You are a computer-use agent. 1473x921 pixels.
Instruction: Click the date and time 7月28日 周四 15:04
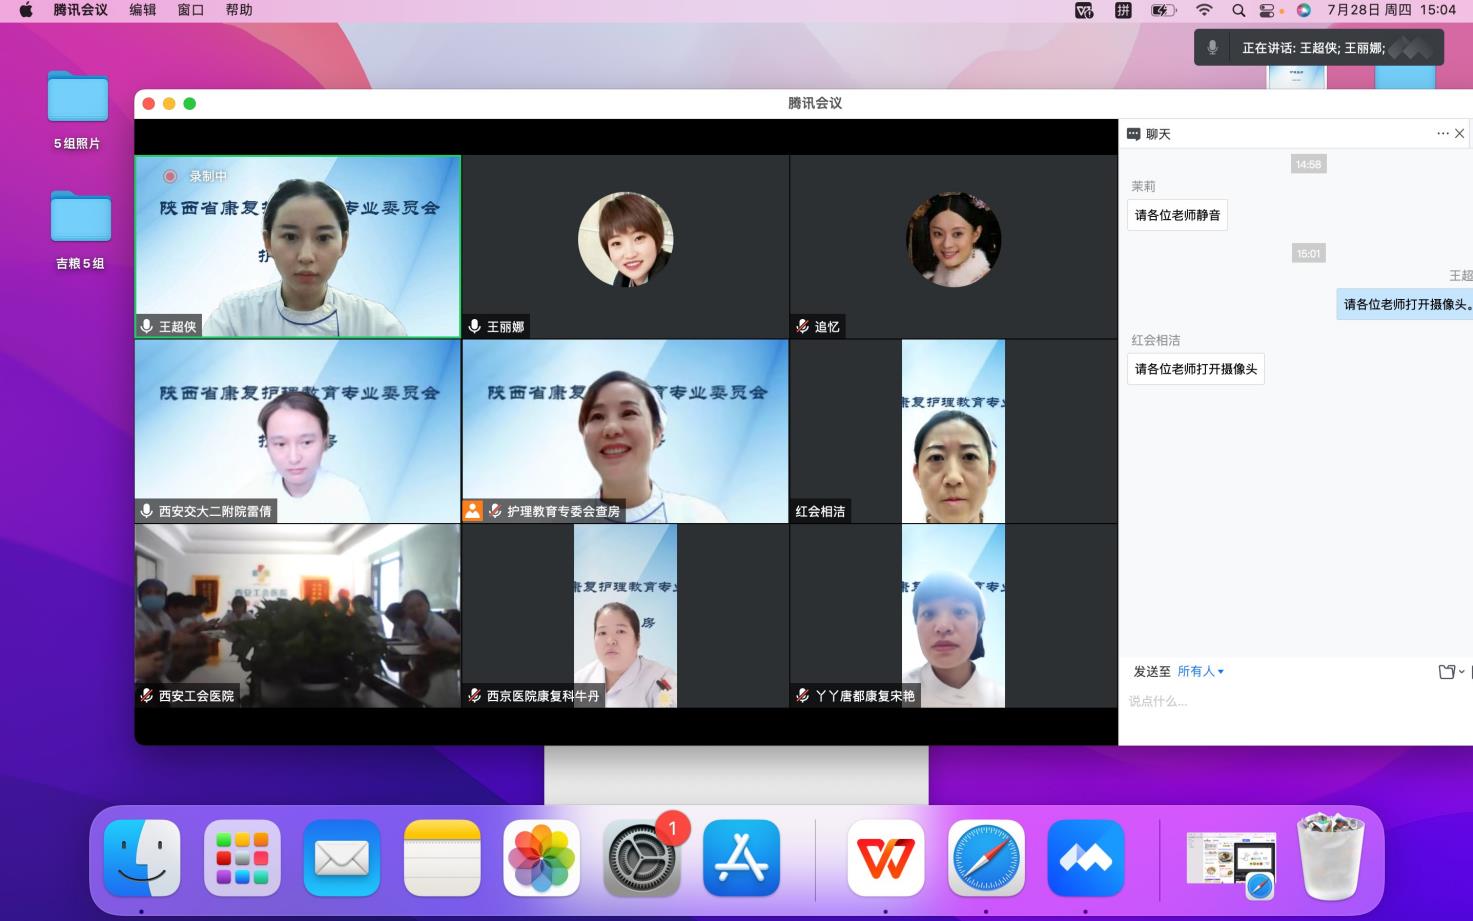tap(1391, 10)
